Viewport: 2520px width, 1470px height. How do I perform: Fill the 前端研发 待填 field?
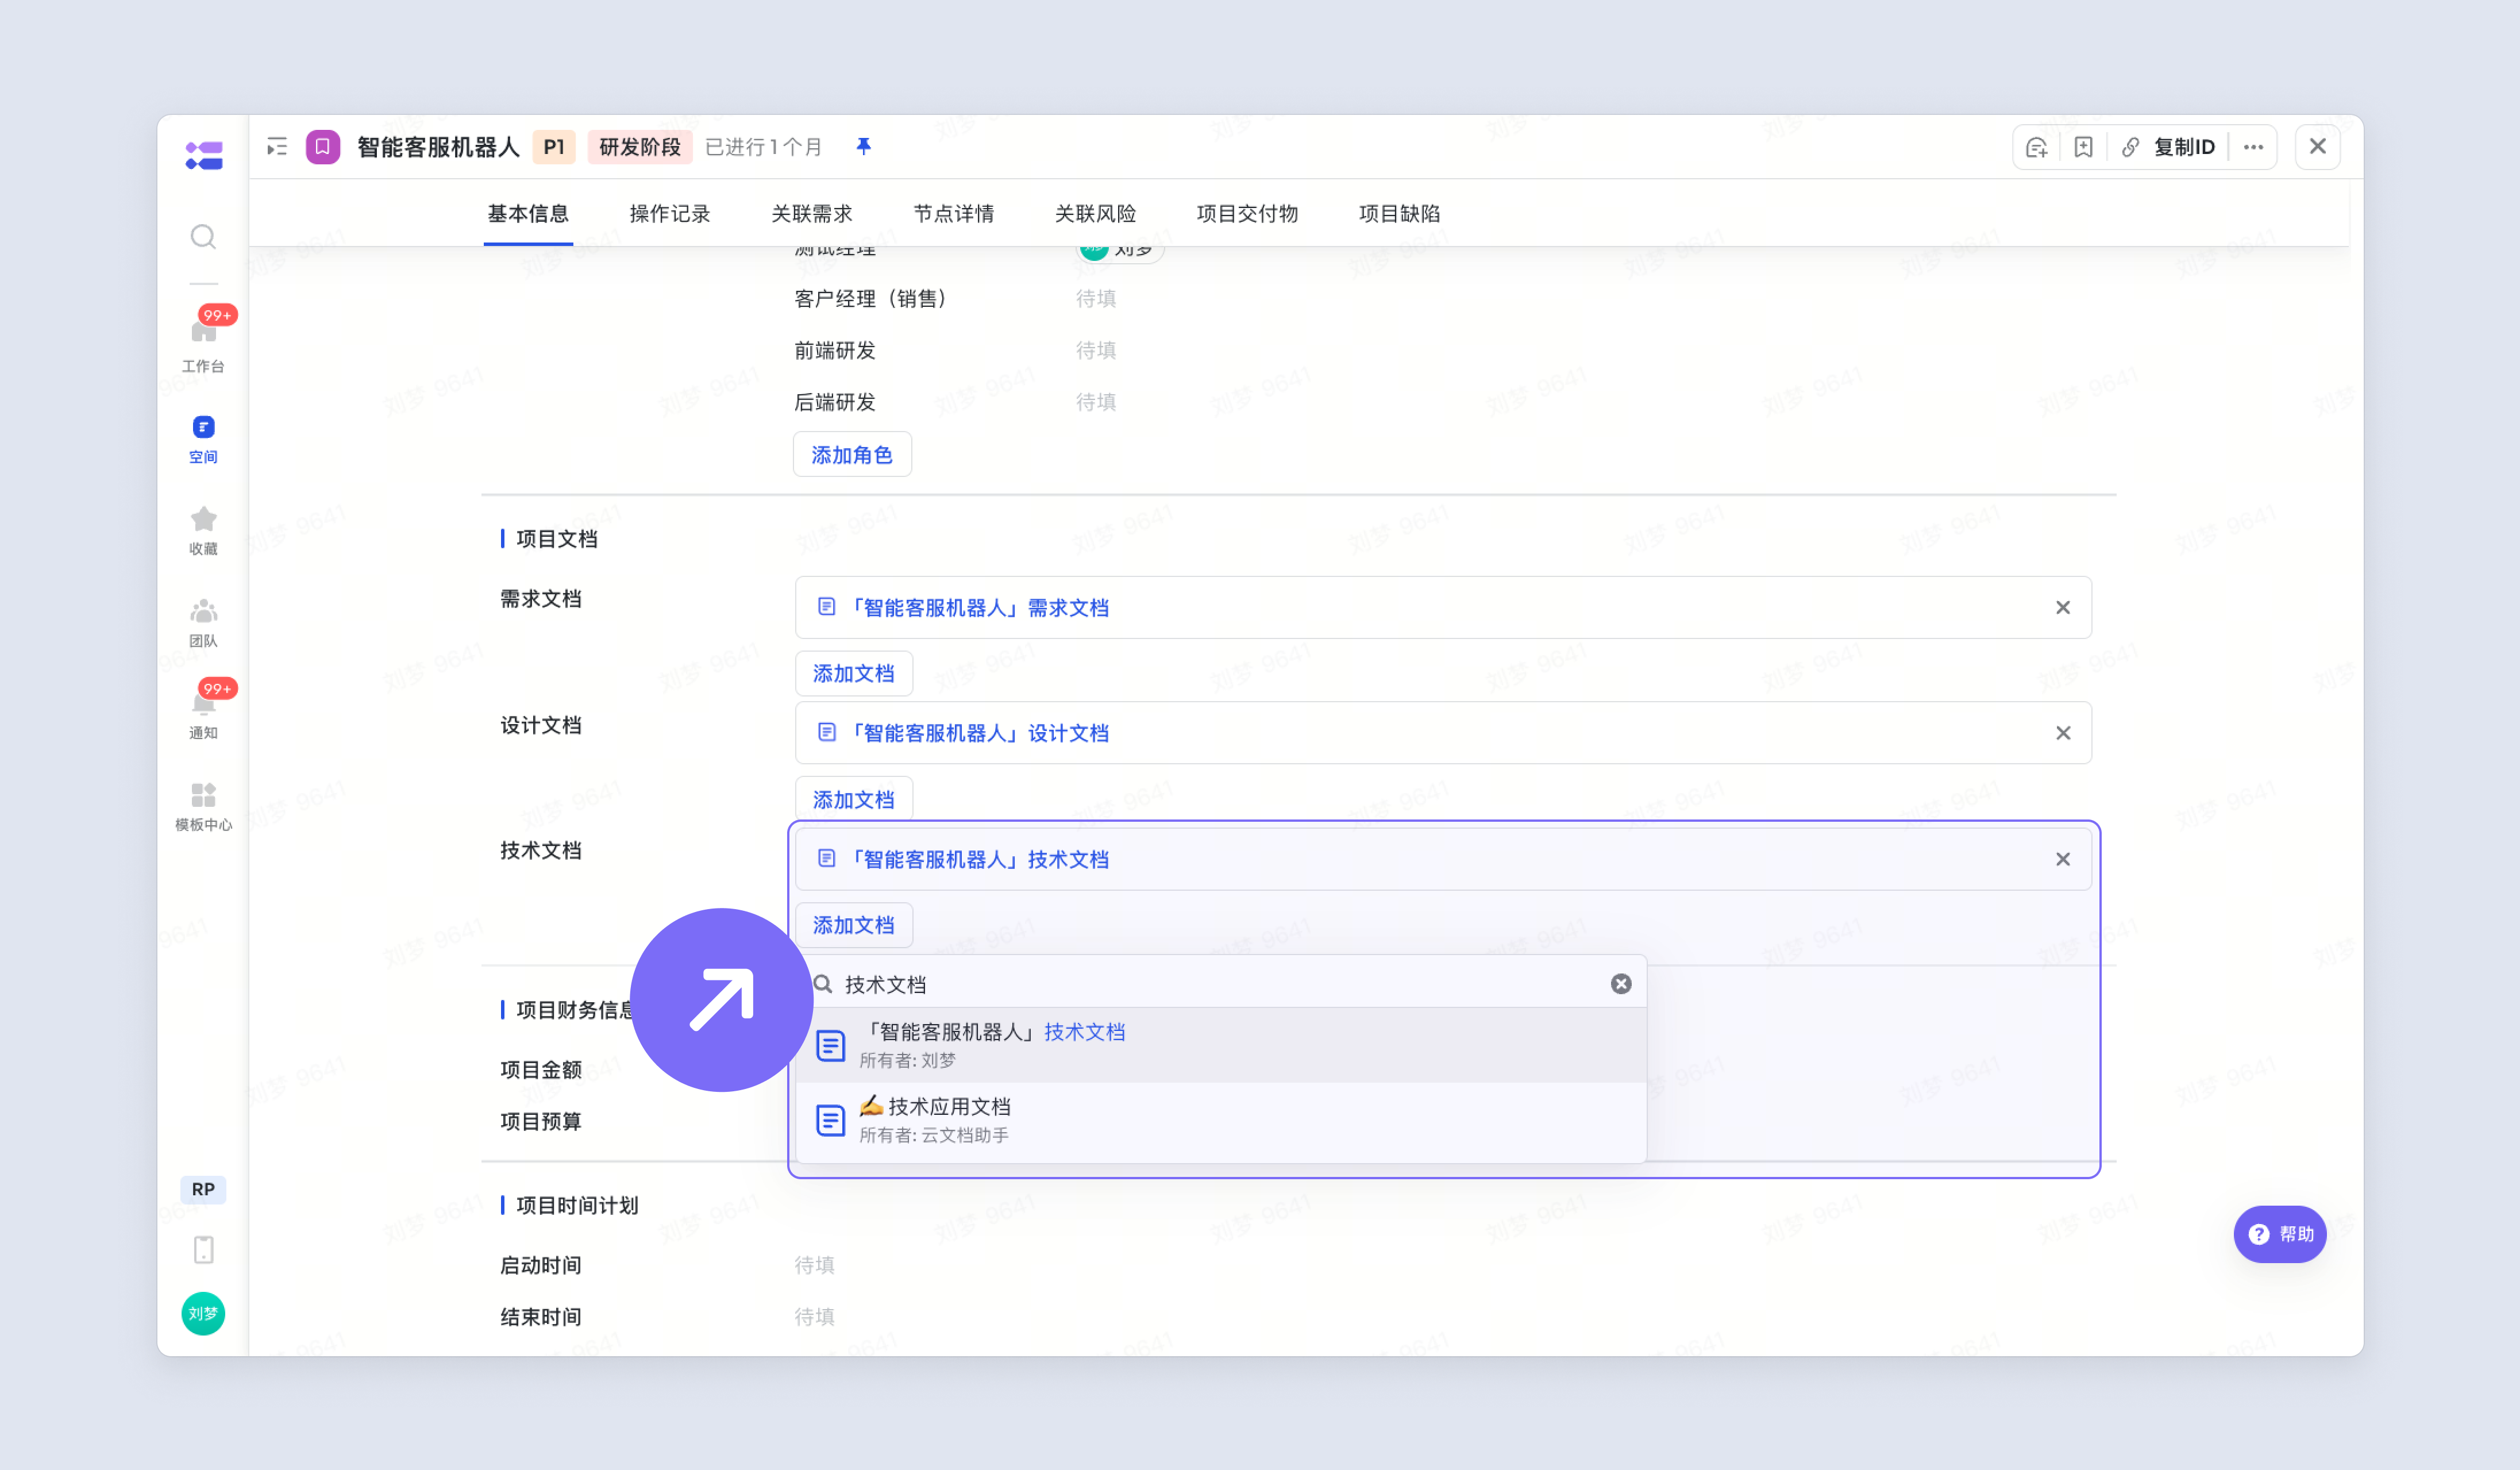1096,351
